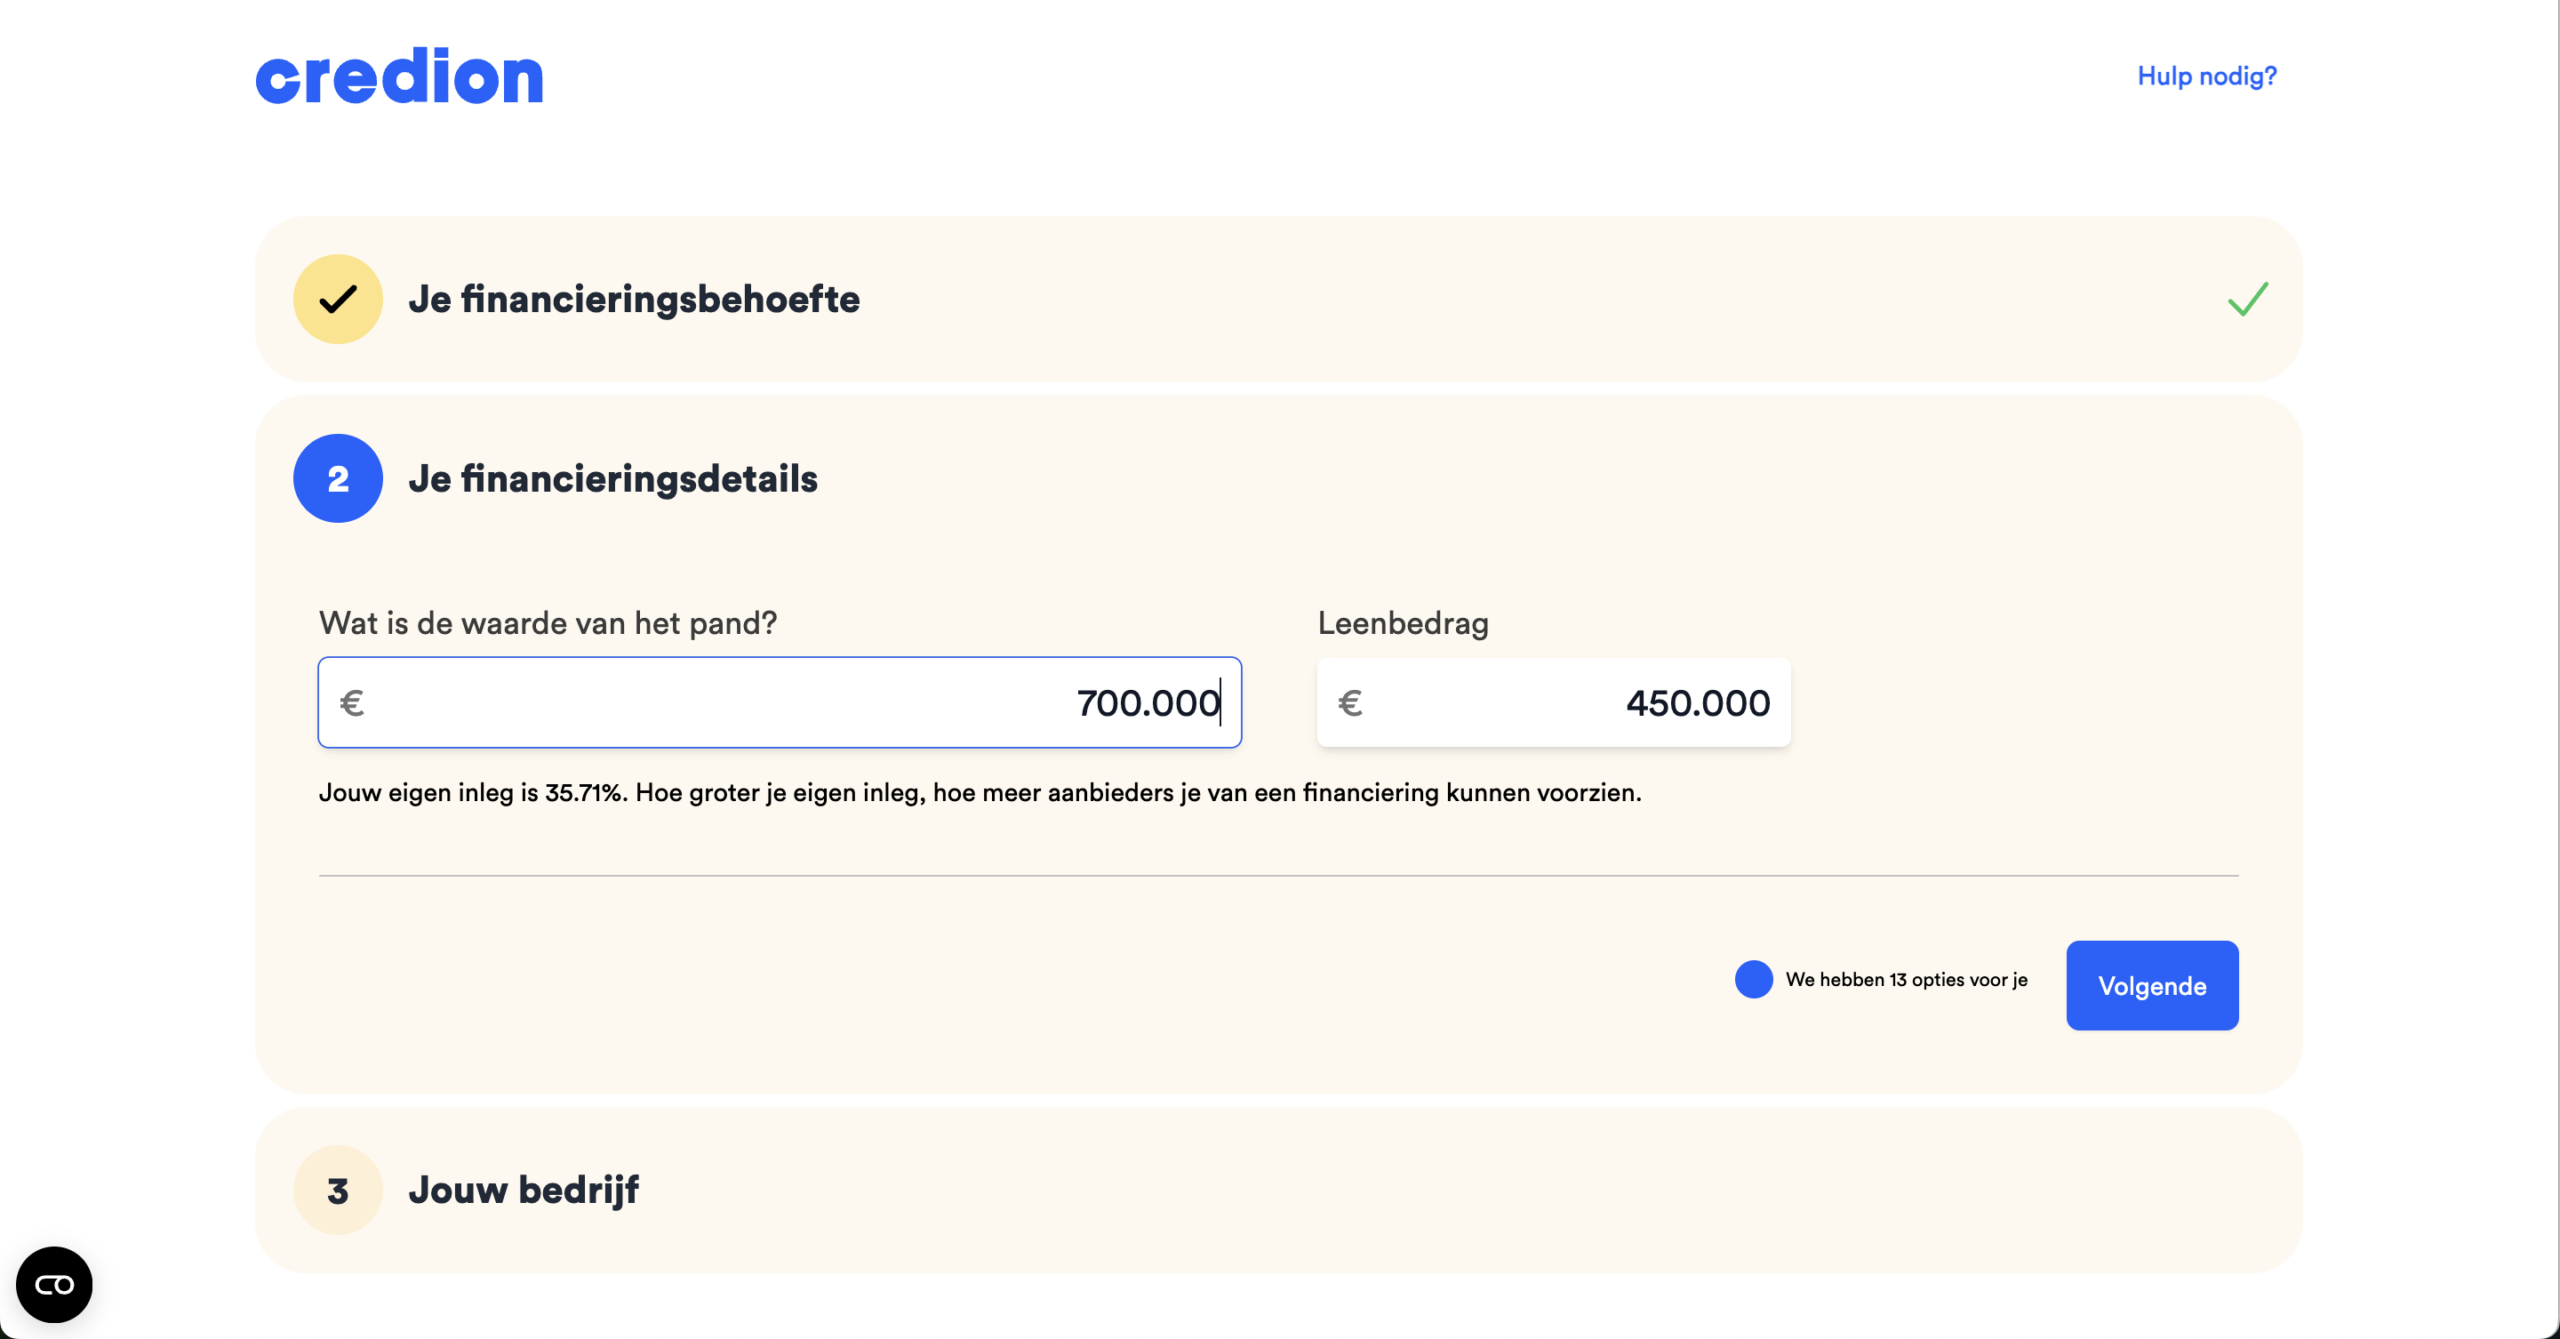
Task: Click the green checkmark on the completed step
Action: 2249,298
